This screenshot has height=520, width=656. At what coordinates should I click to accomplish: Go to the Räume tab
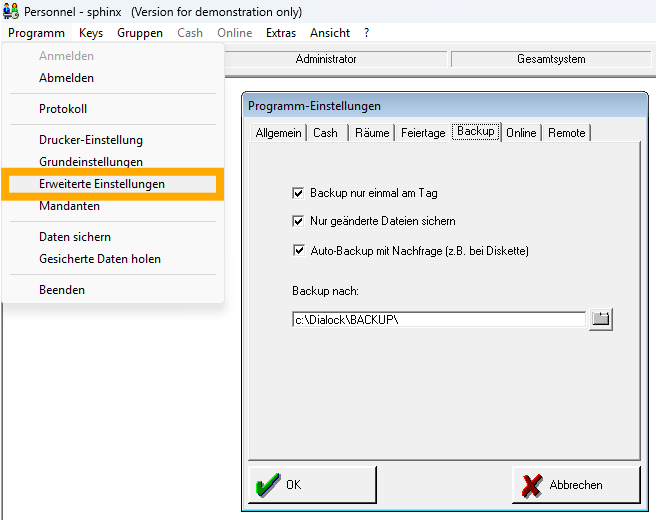372,133
